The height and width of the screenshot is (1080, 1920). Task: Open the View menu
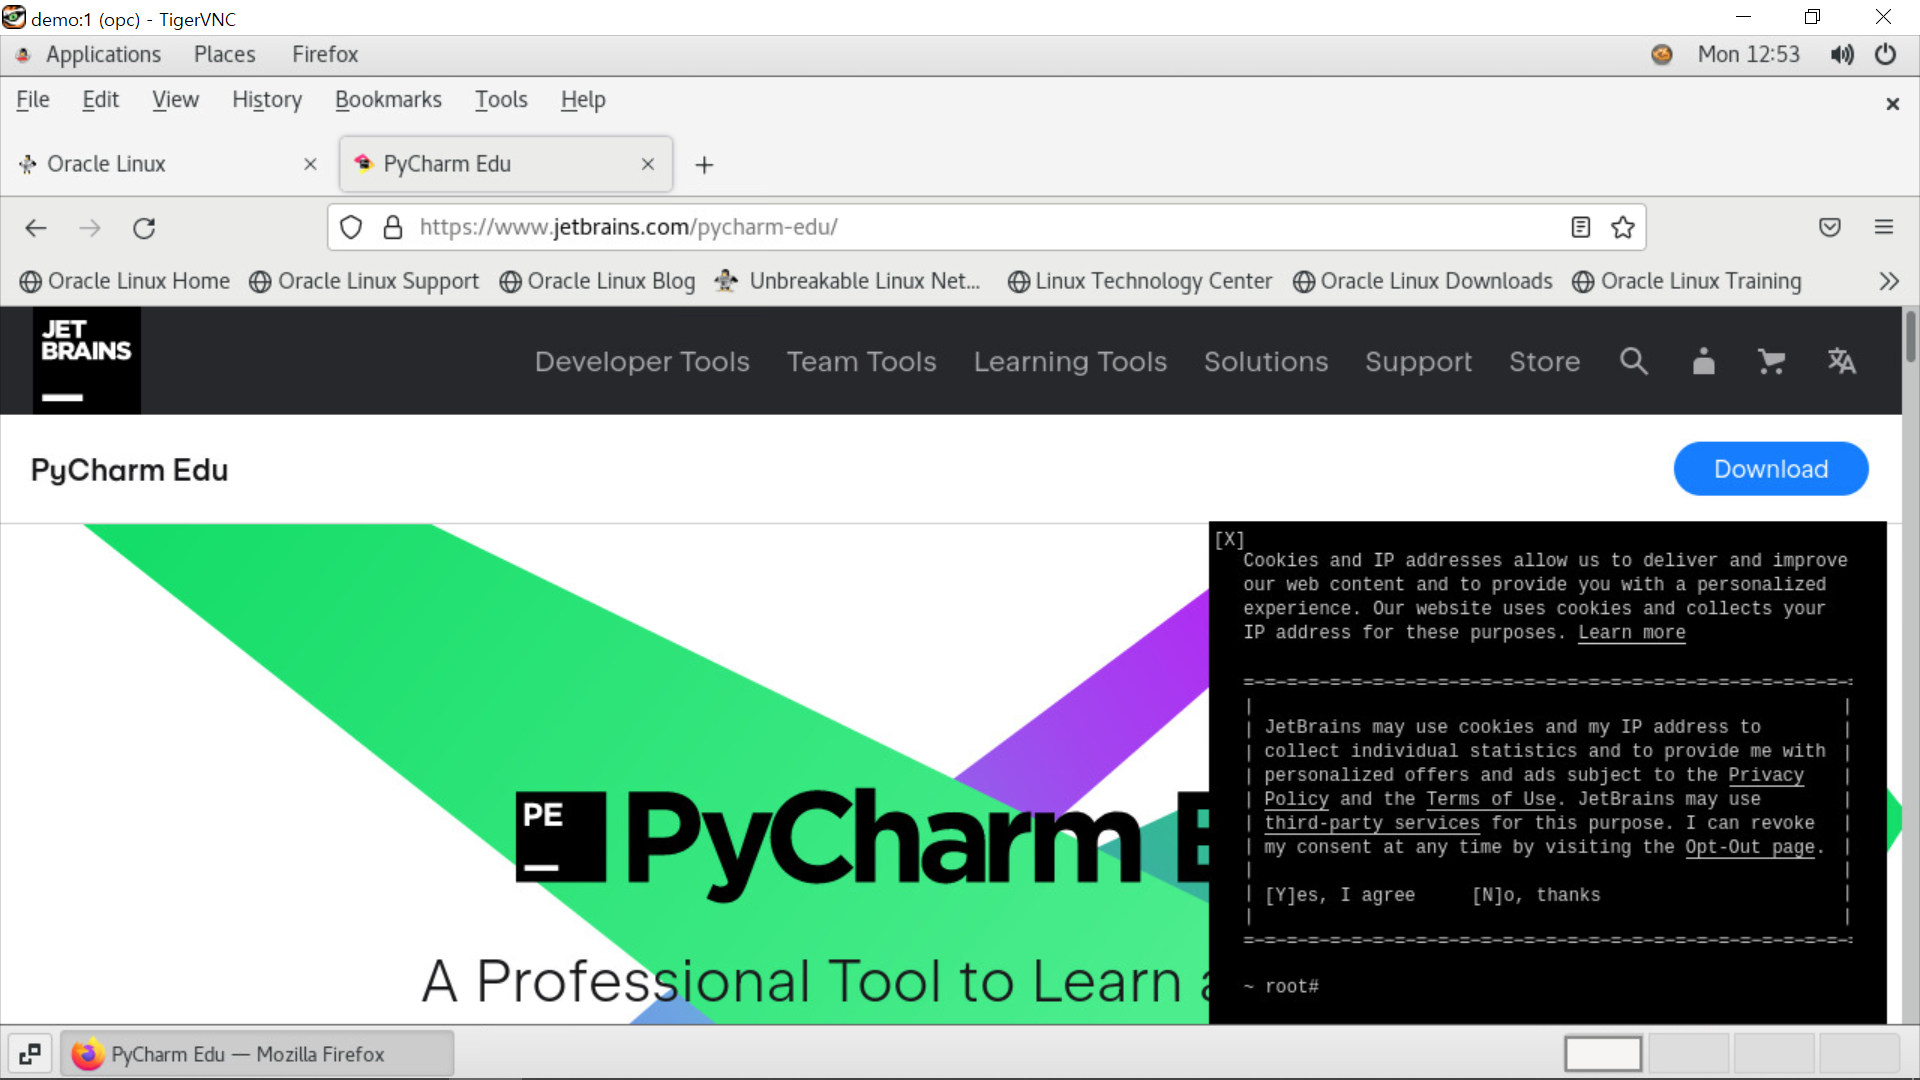[175, 100]
